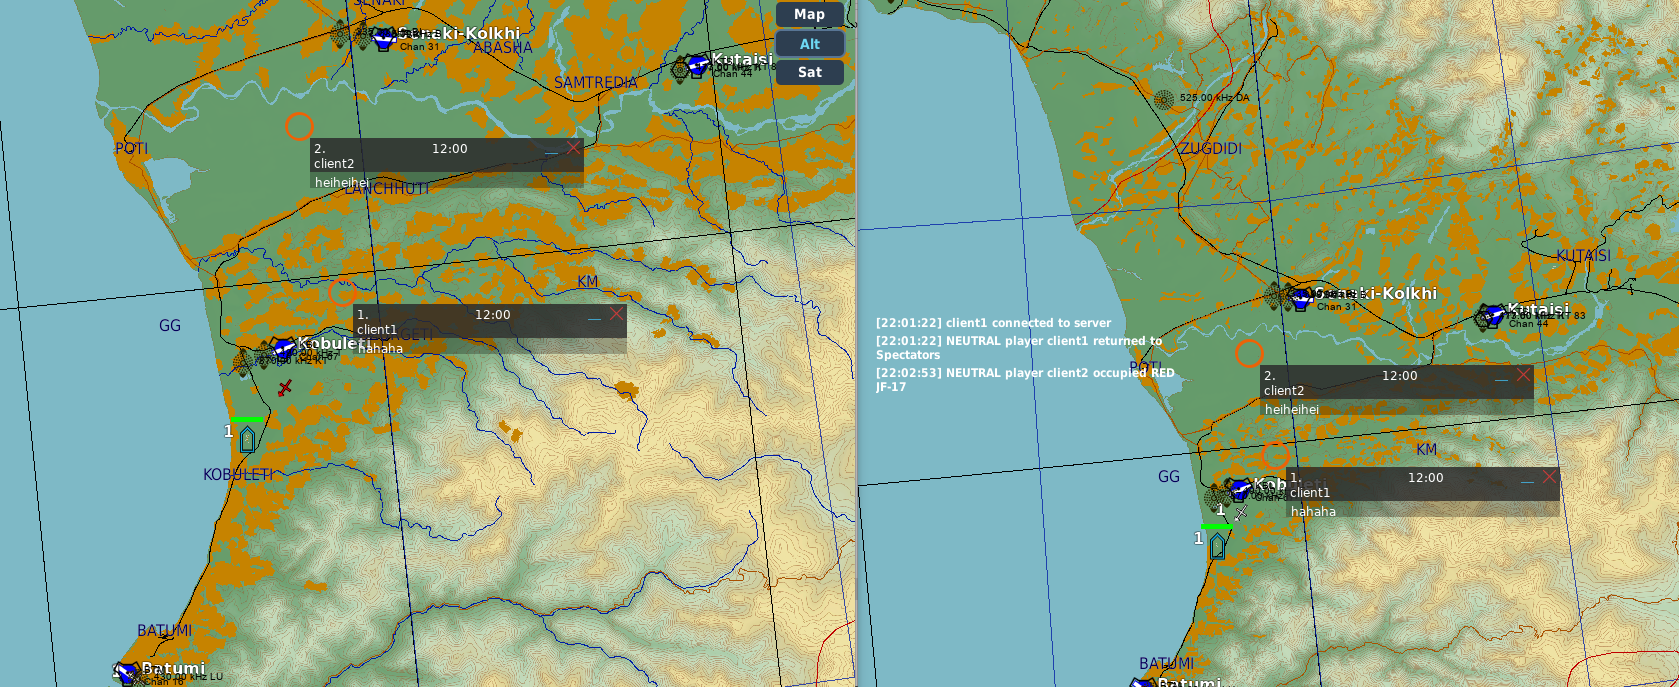
Task: Edit the 'heiheihei' mark text in left map
Action: [x=447, y=182]
